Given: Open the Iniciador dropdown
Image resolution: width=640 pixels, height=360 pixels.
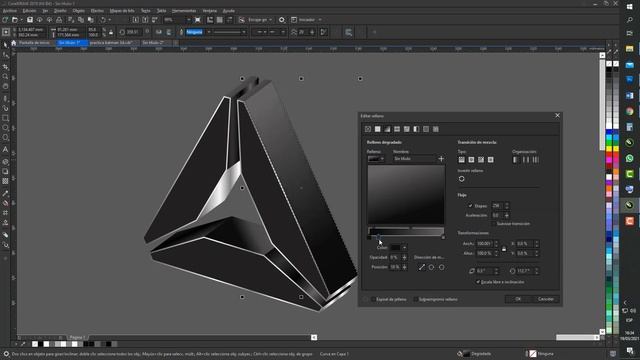Looking at the screenshot, I should (320, 20).
